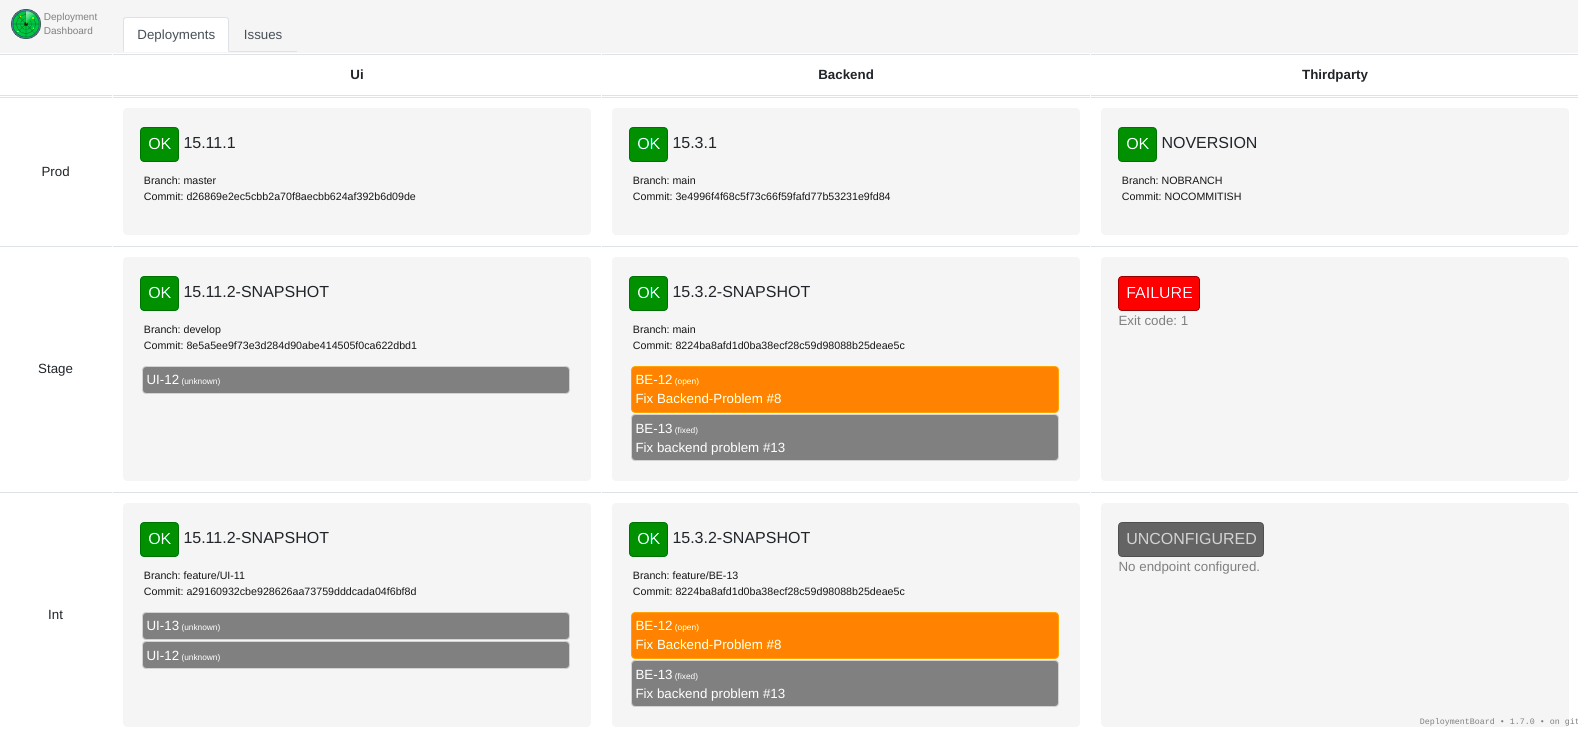1578x730 pixels.
Task: Click 'No endpoint configured.' text
Action: pos(1189,567)
